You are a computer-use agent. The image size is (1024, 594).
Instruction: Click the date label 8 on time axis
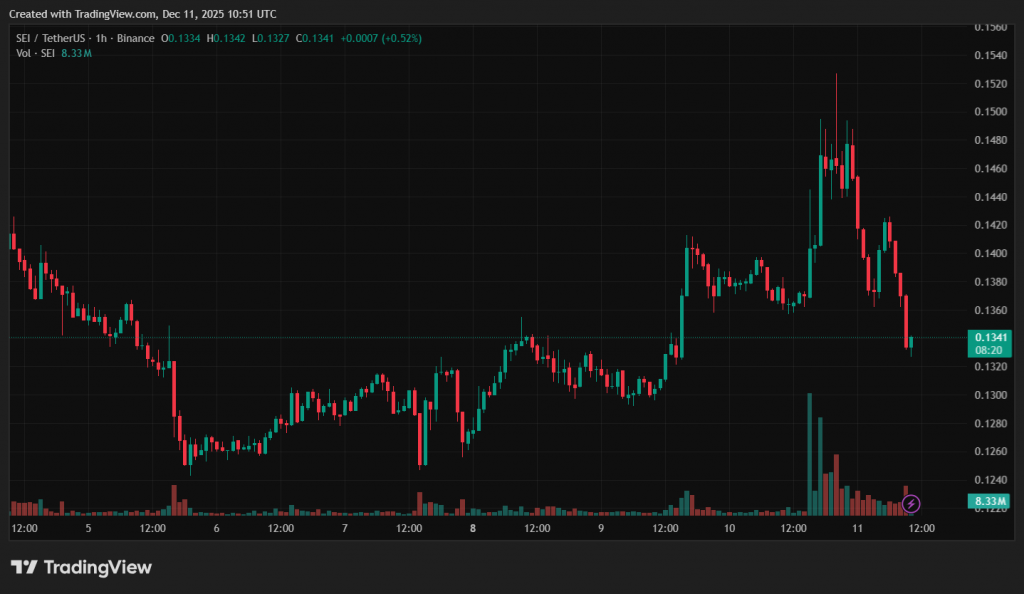472,528
